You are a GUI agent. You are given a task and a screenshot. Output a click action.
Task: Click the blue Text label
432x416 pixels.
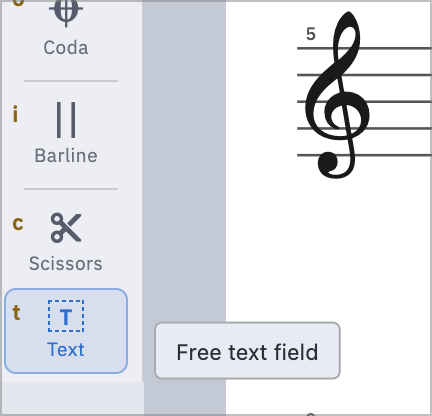click(66, 350)
